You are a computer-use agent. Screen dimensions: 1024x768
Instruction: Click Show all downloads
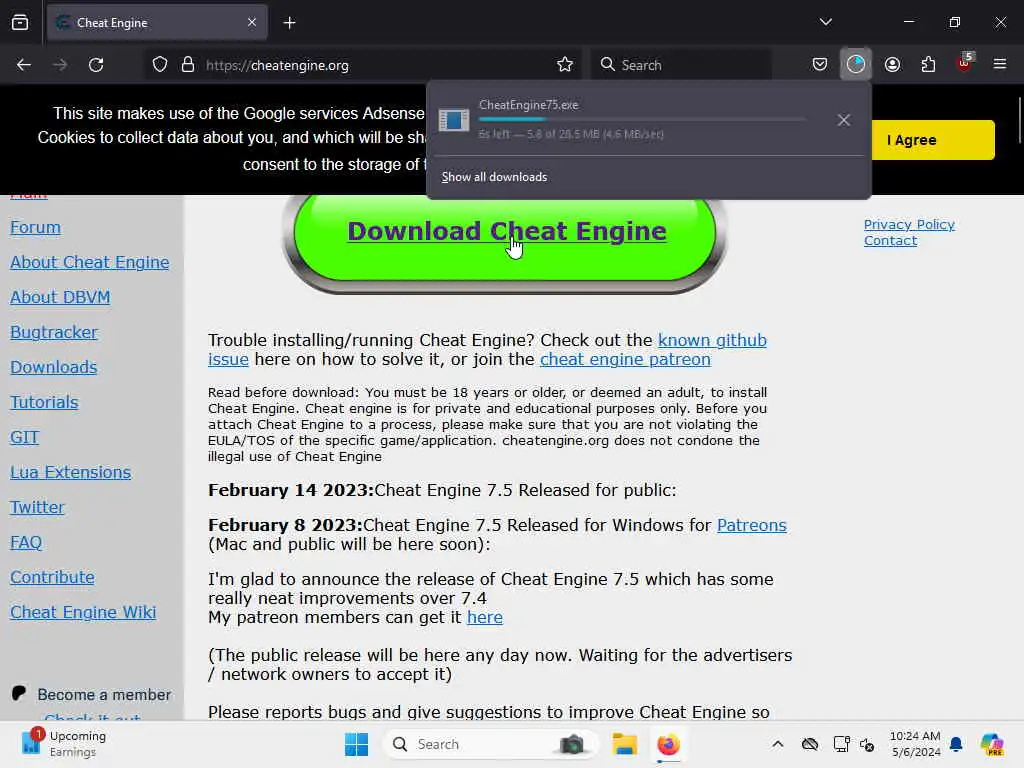pos(494,177)
